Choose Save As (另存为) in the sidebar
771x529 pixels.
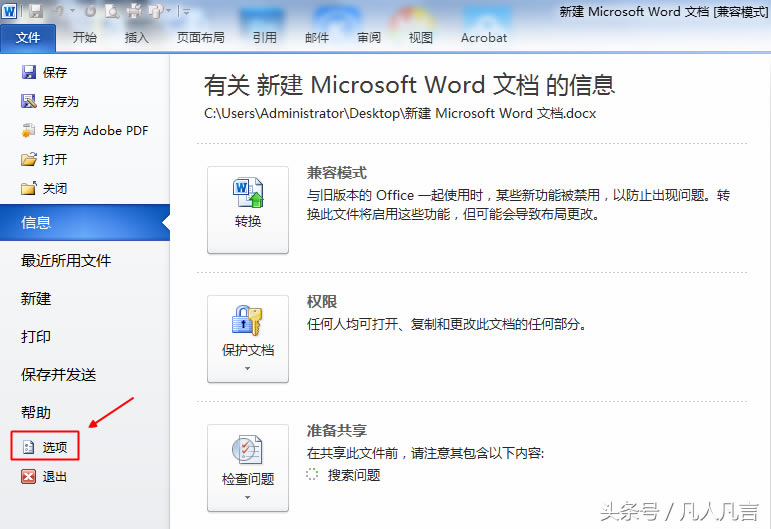pyautogui.click(x=59, y=101)
